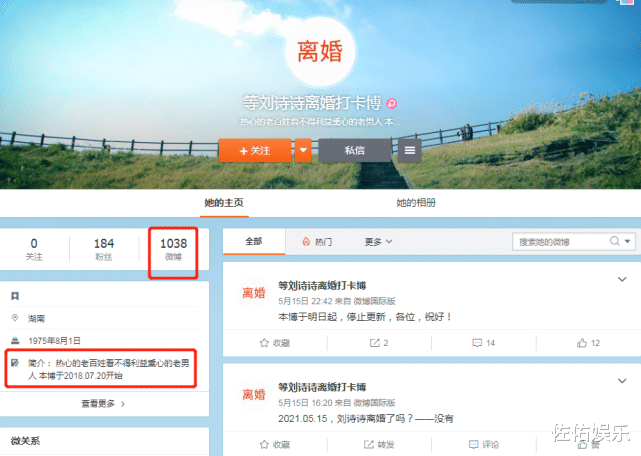This screenshot has height=456, width=641.
Task: Click the orange 关注 follow button
Action: (255, 151)
